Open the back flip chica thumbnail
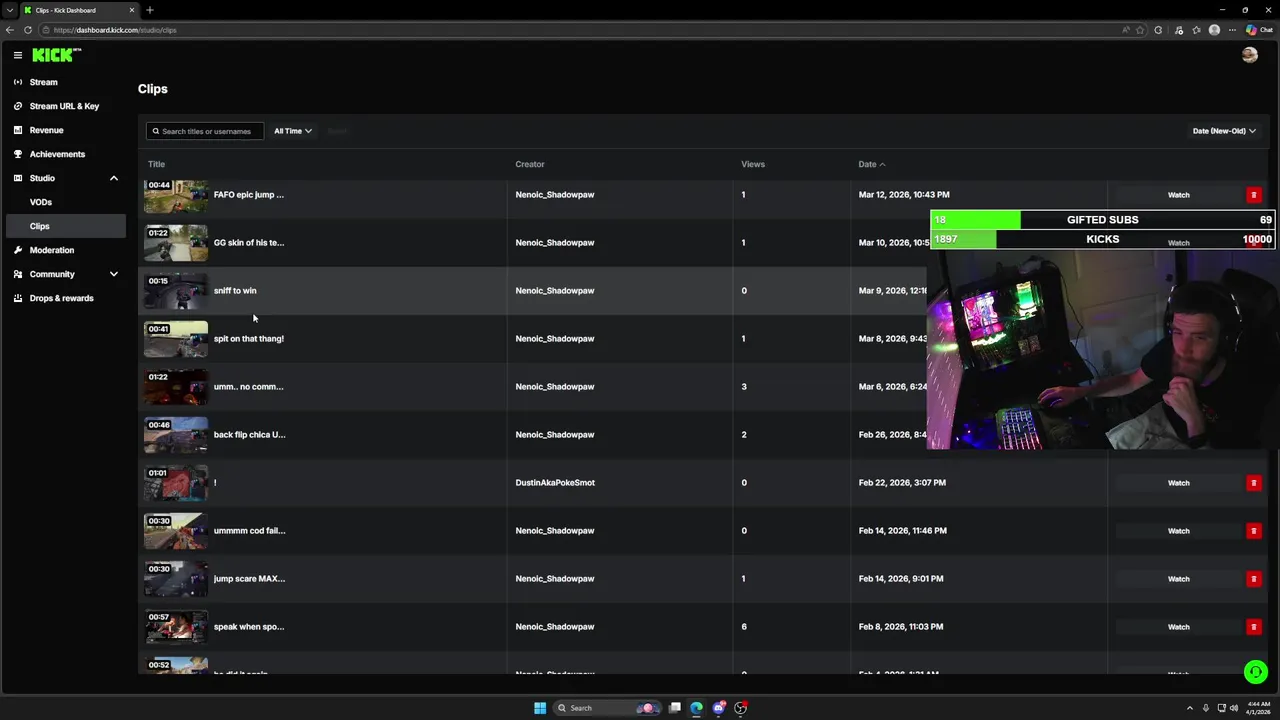The height and width of the screenshot is (720, 1280). pos(176,435)
